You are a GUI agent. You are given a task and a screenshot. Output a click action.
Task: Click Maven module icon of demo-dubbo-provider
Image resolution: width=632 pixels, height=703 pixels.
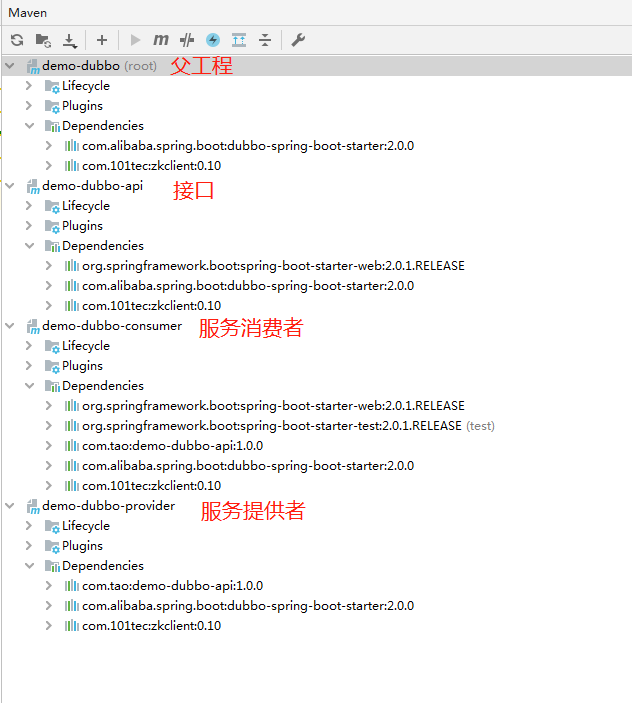(33, 506)
